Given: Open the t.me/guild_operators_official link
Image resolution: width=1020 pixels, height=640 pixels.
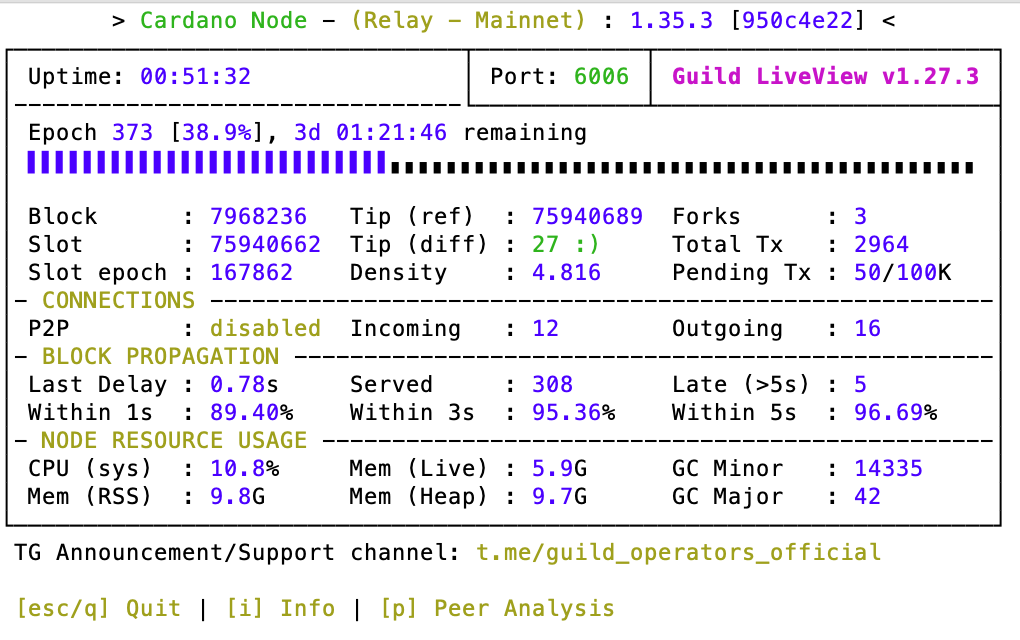Looking at the screenshot, I should pyautogui.click(x=678, y=553).
